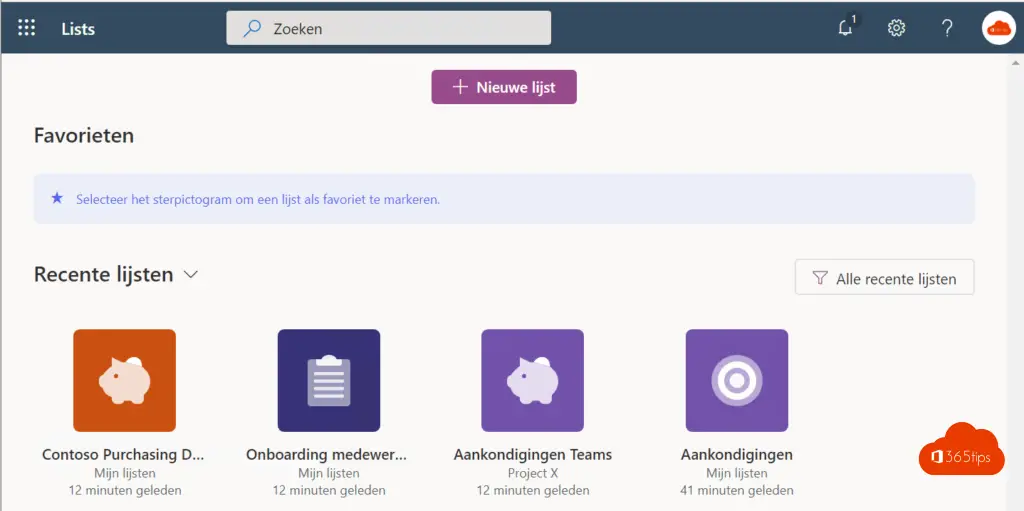The image size is (1024, 511).
Task: Click the Zoeken search field
Action: point(389,28)
